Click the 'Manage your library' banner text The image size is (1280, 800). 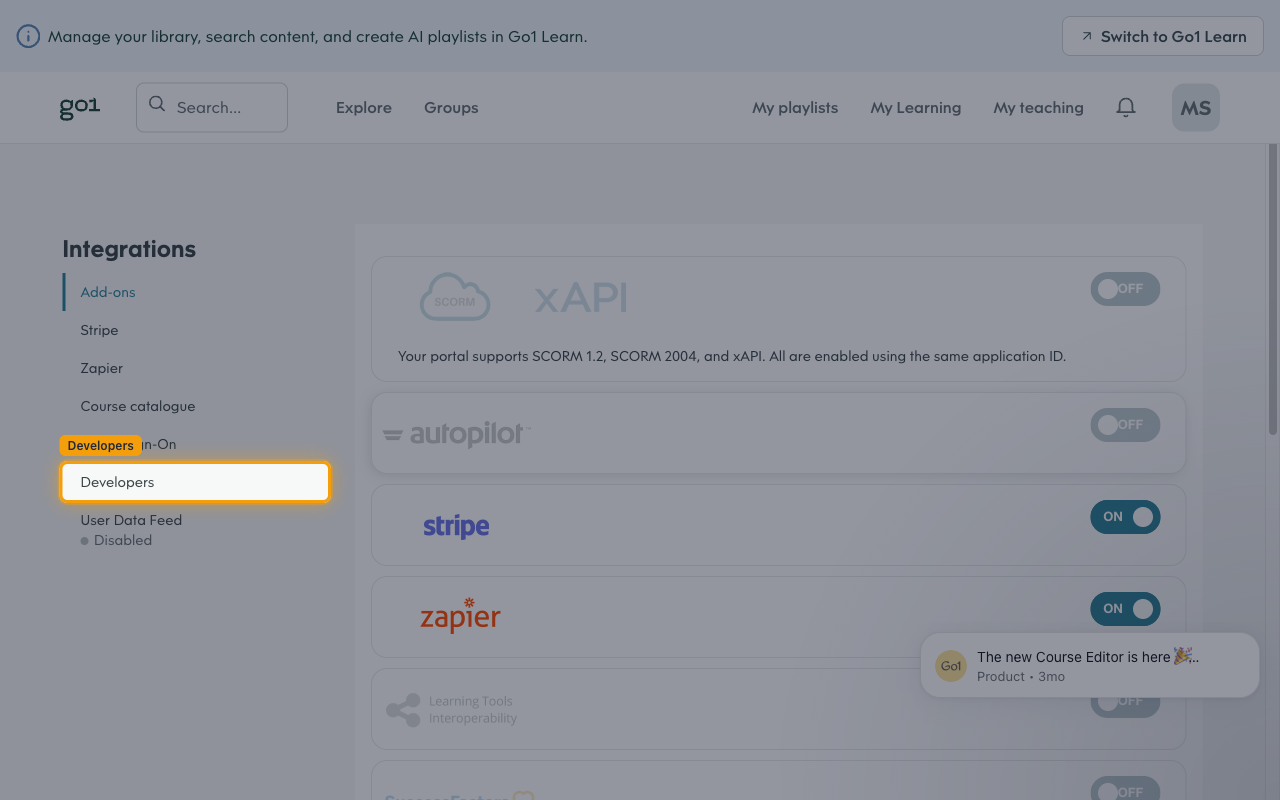click(x=318, y=37)
